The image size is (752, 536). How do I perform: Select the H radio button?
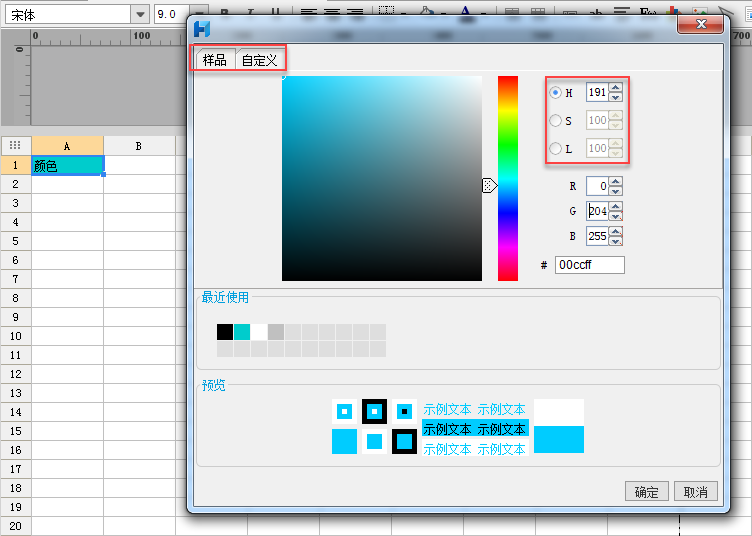(x=555, y=93)
